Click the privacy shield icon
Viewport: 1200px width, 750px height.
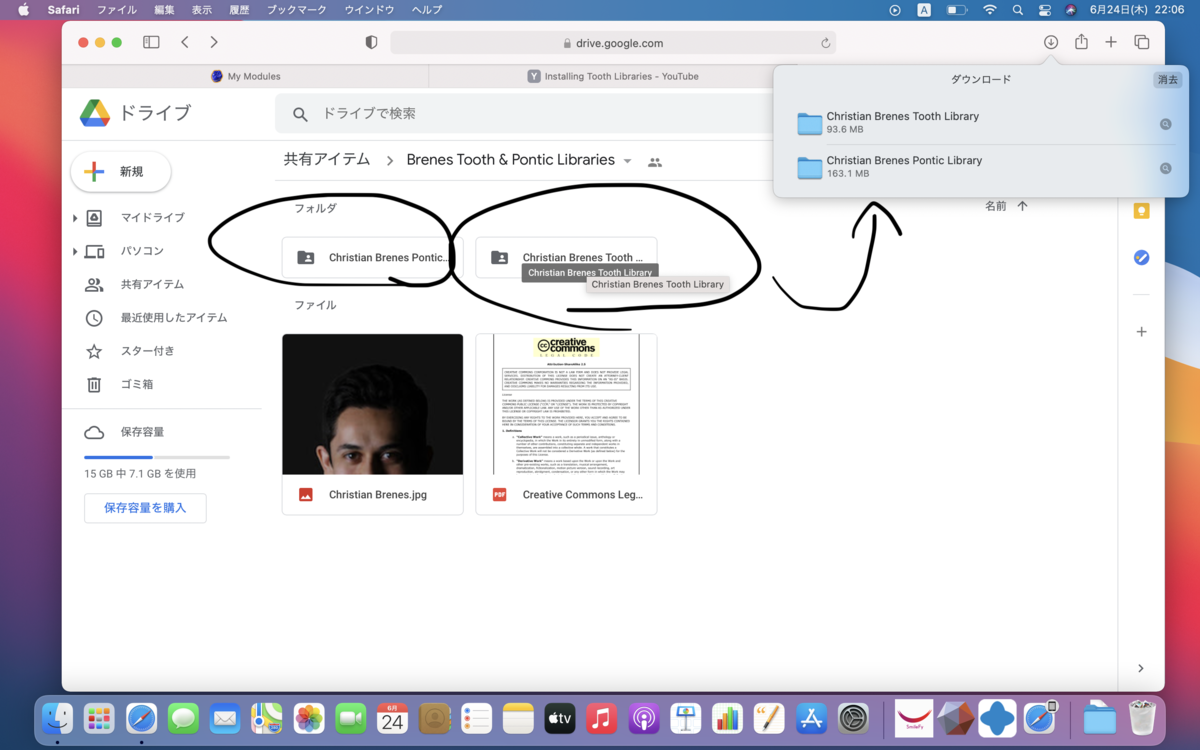(371, 43)
